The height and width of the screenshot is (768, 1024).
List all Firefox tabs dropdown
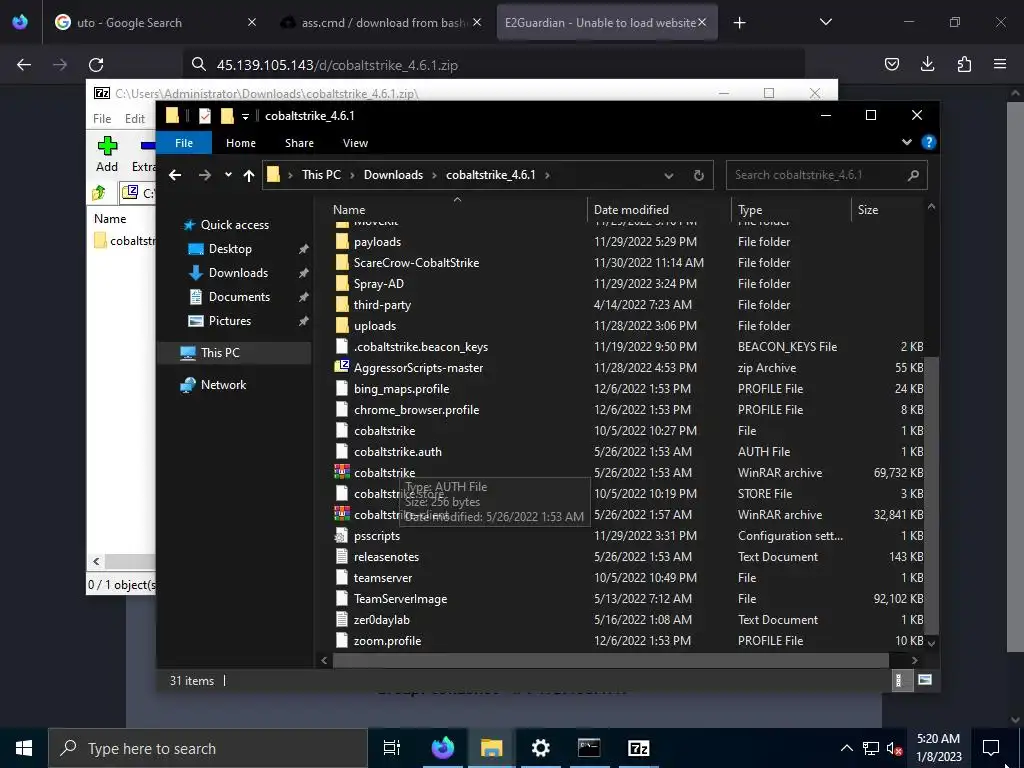click(x=825, y=22)
